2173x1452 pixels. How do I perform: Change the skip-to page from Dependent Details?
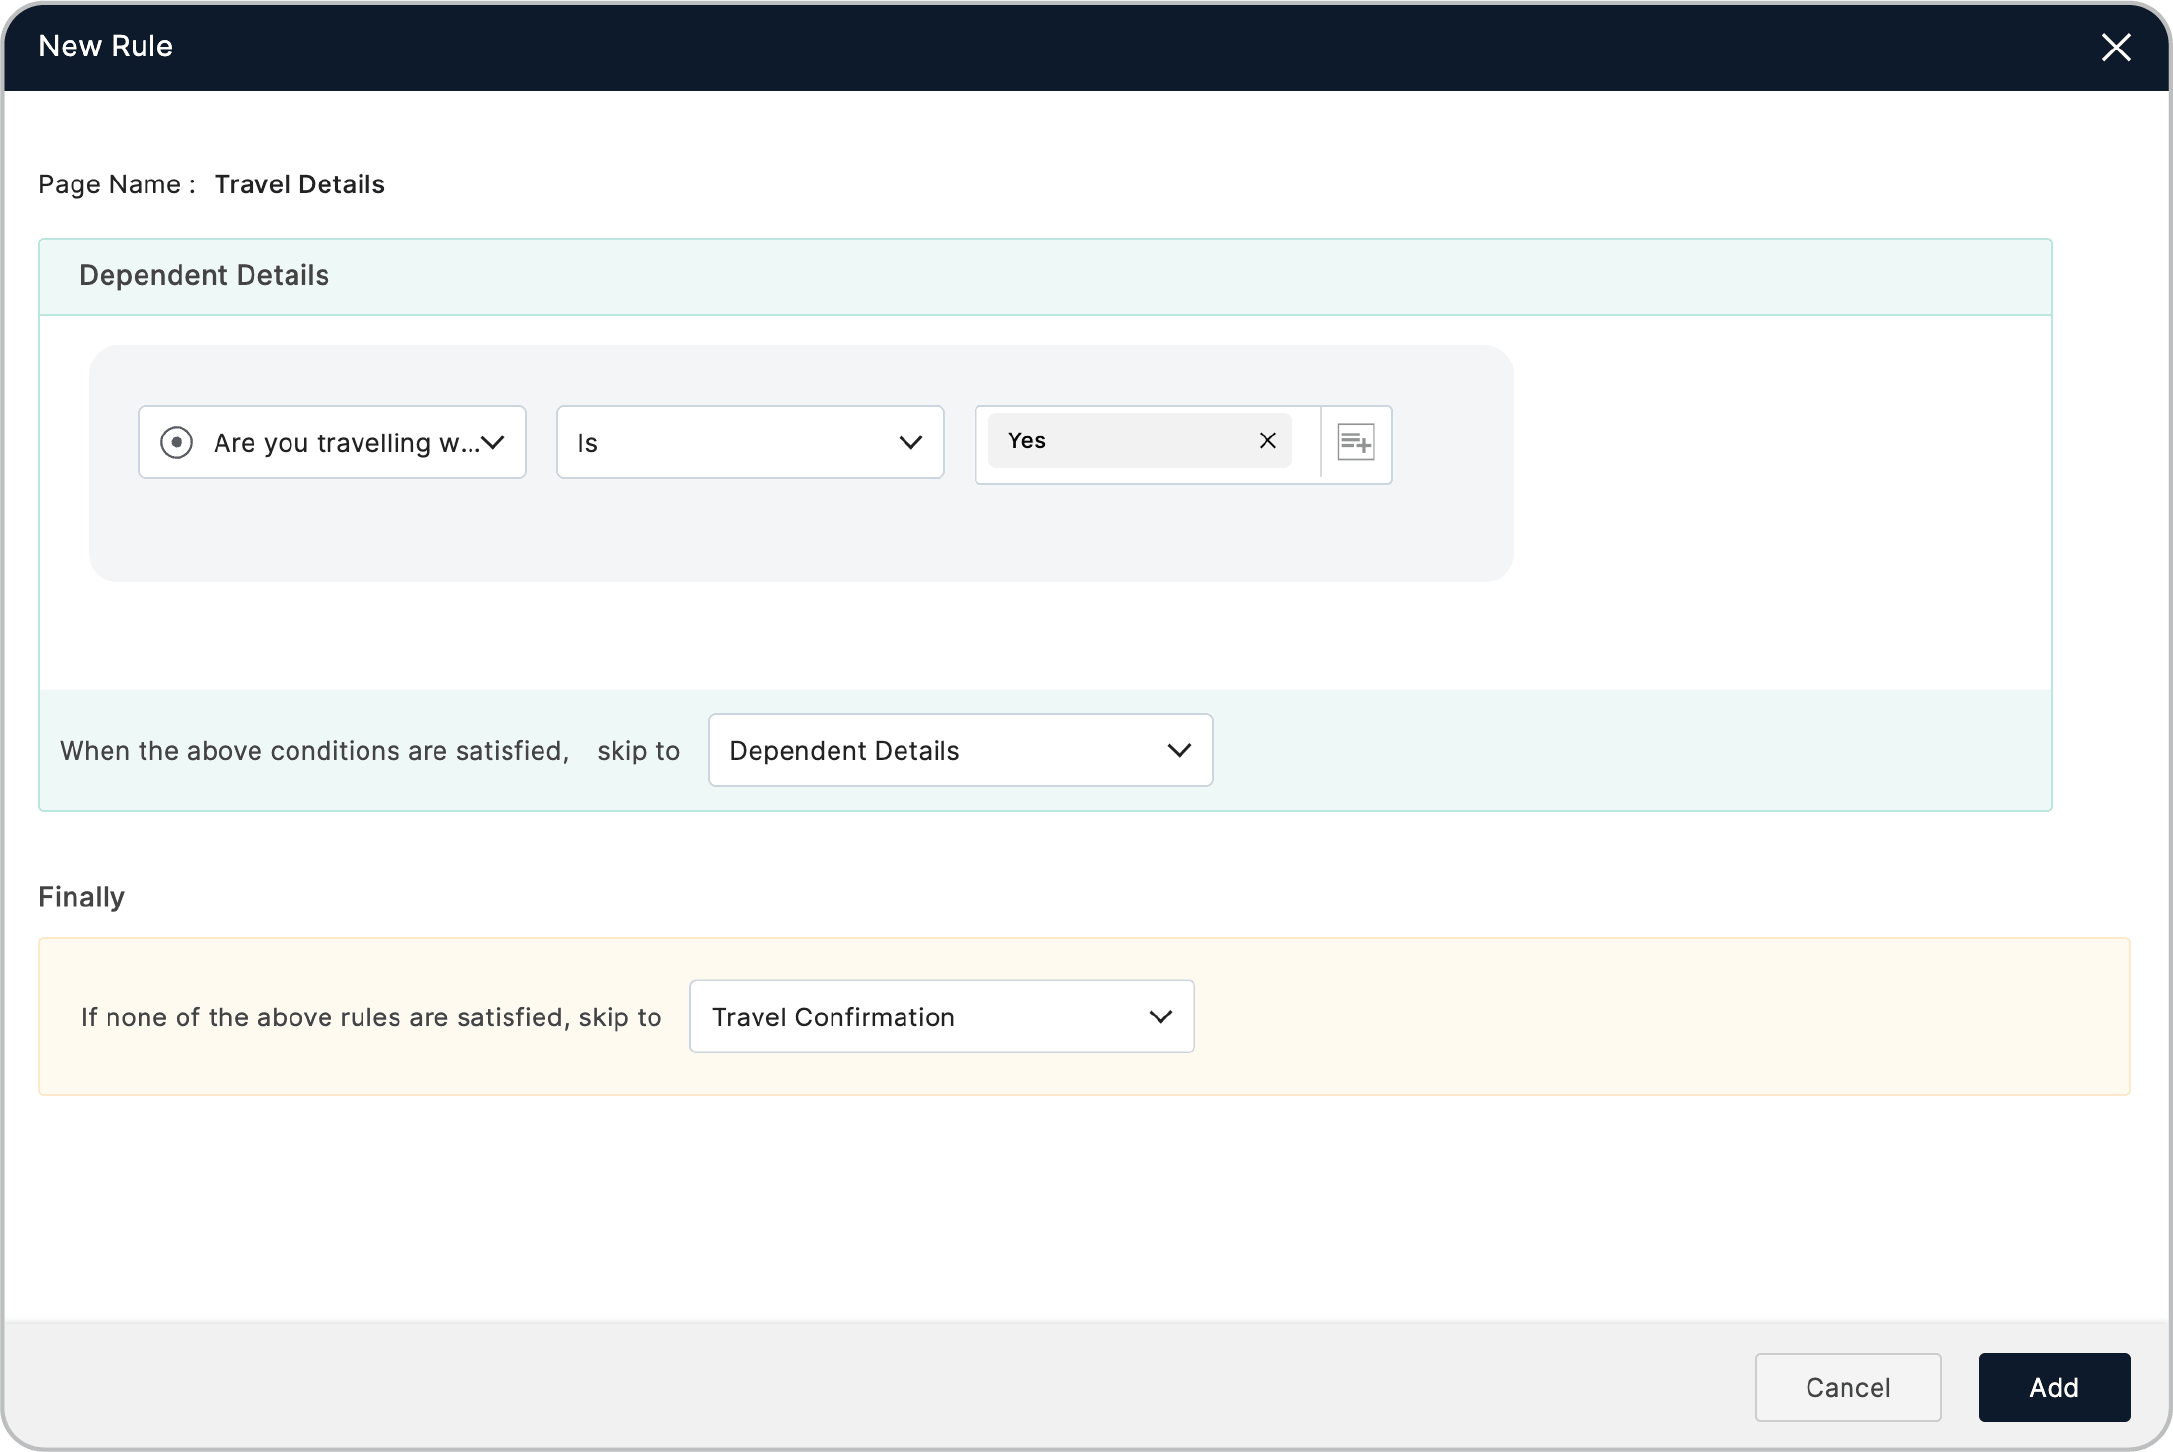click(959, 750)
